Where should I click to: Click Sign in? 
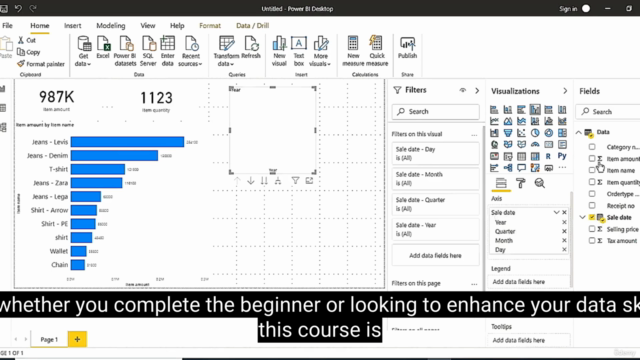click(568, 9)
